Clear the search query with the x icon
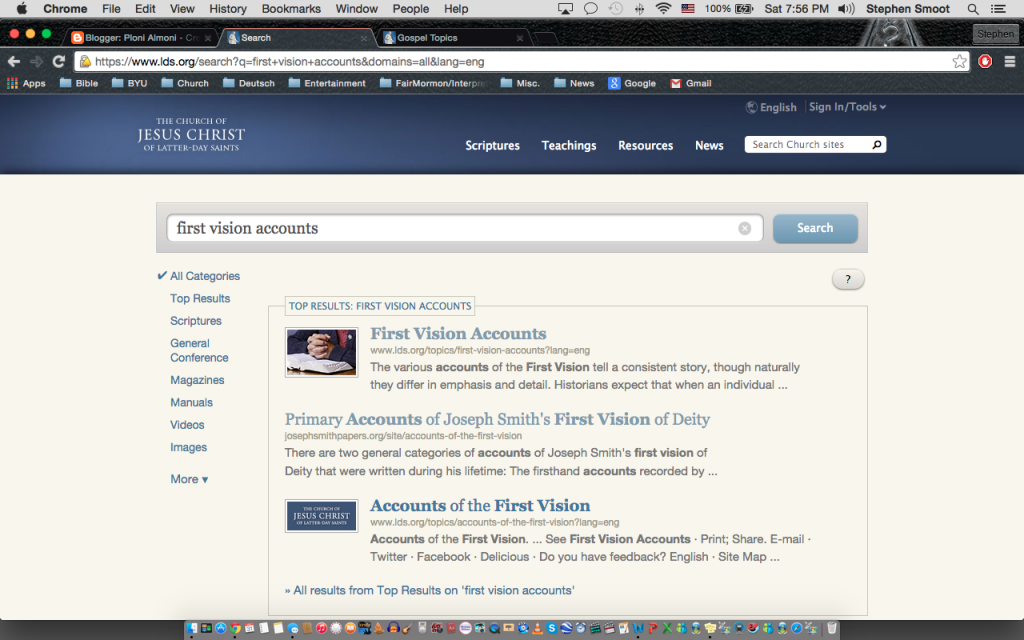Image resolution: width=1024 pixels, height=640 pixels. (x=744, y=228)
